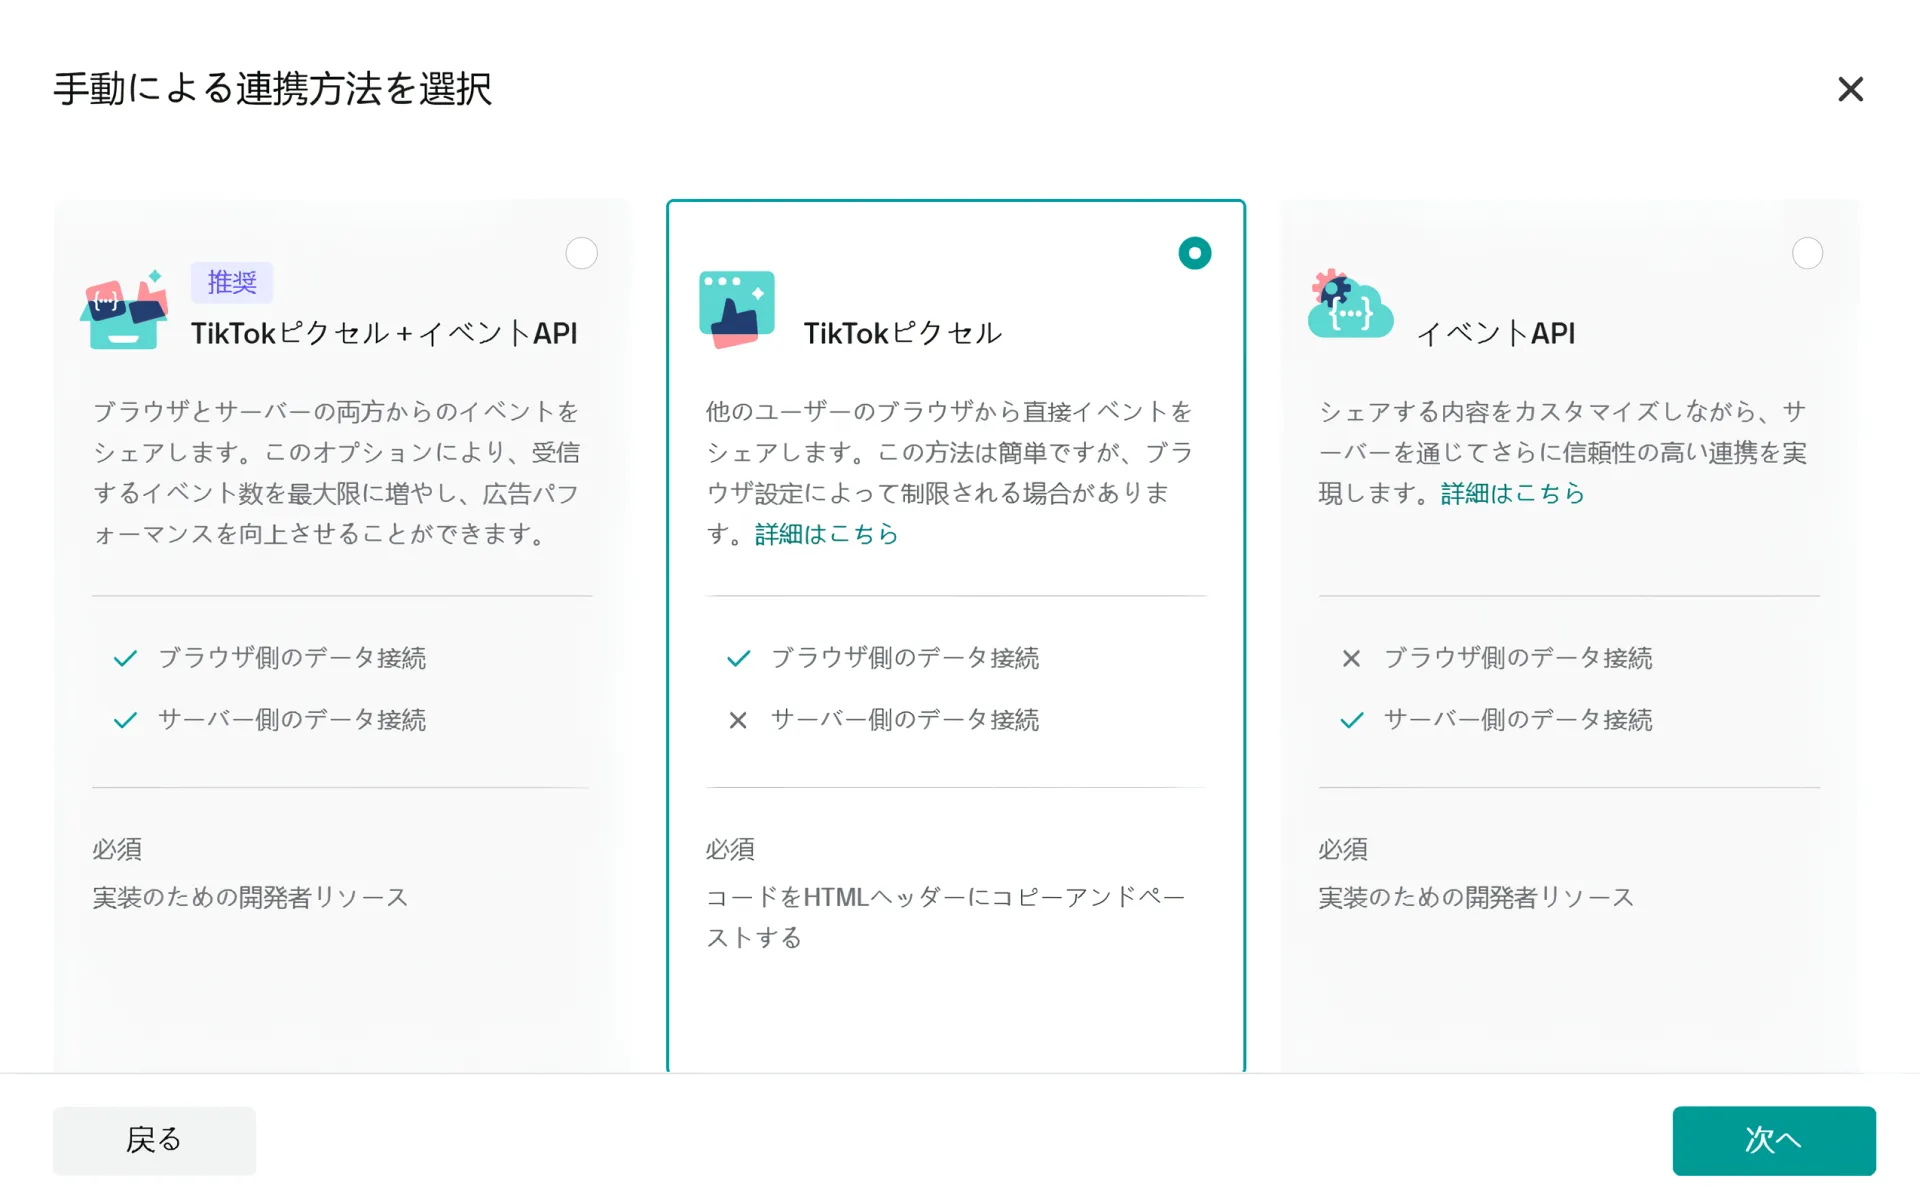Click the server-side checkmark icon in イベントAPI card
Image resolution: width=1920 pixels, height=1194 pixels.
(x=1351, y=720)
